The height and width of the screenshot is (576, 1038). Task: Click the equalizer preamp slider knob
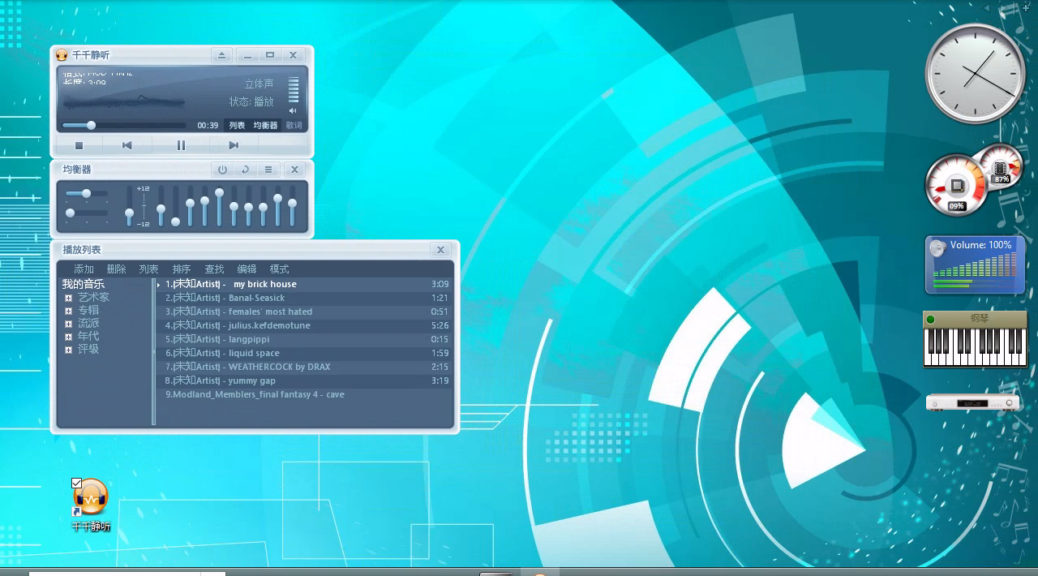click(x=129, y=213)
